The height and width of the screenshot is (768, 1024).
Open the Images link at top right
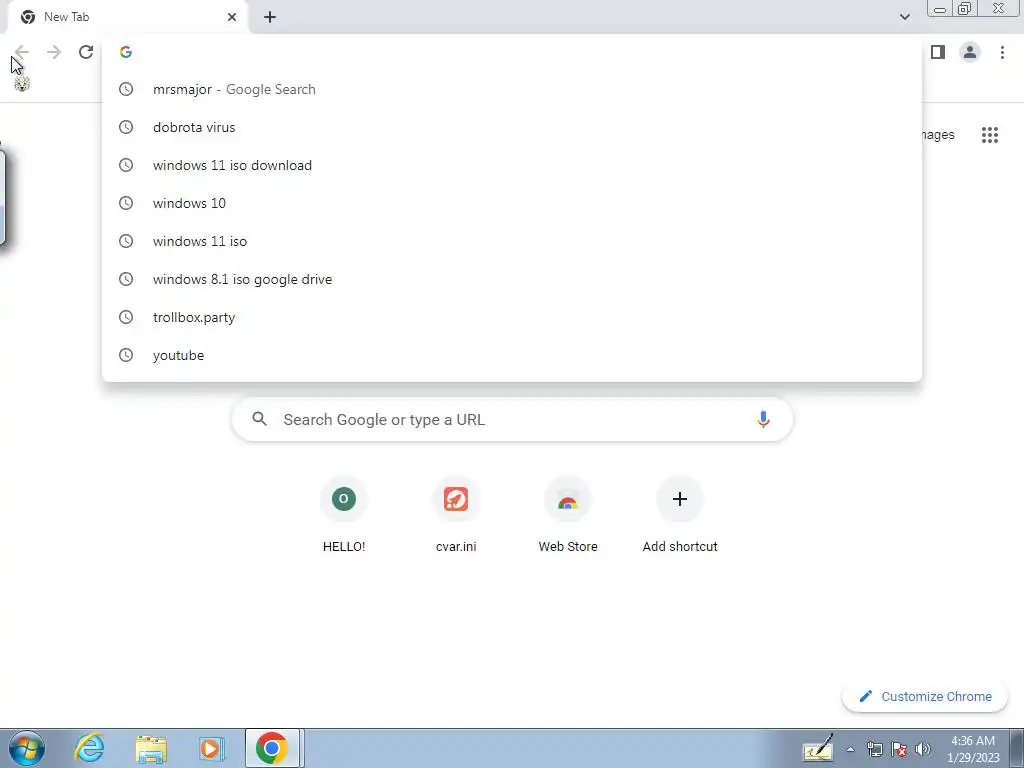[x=938, y=135]
